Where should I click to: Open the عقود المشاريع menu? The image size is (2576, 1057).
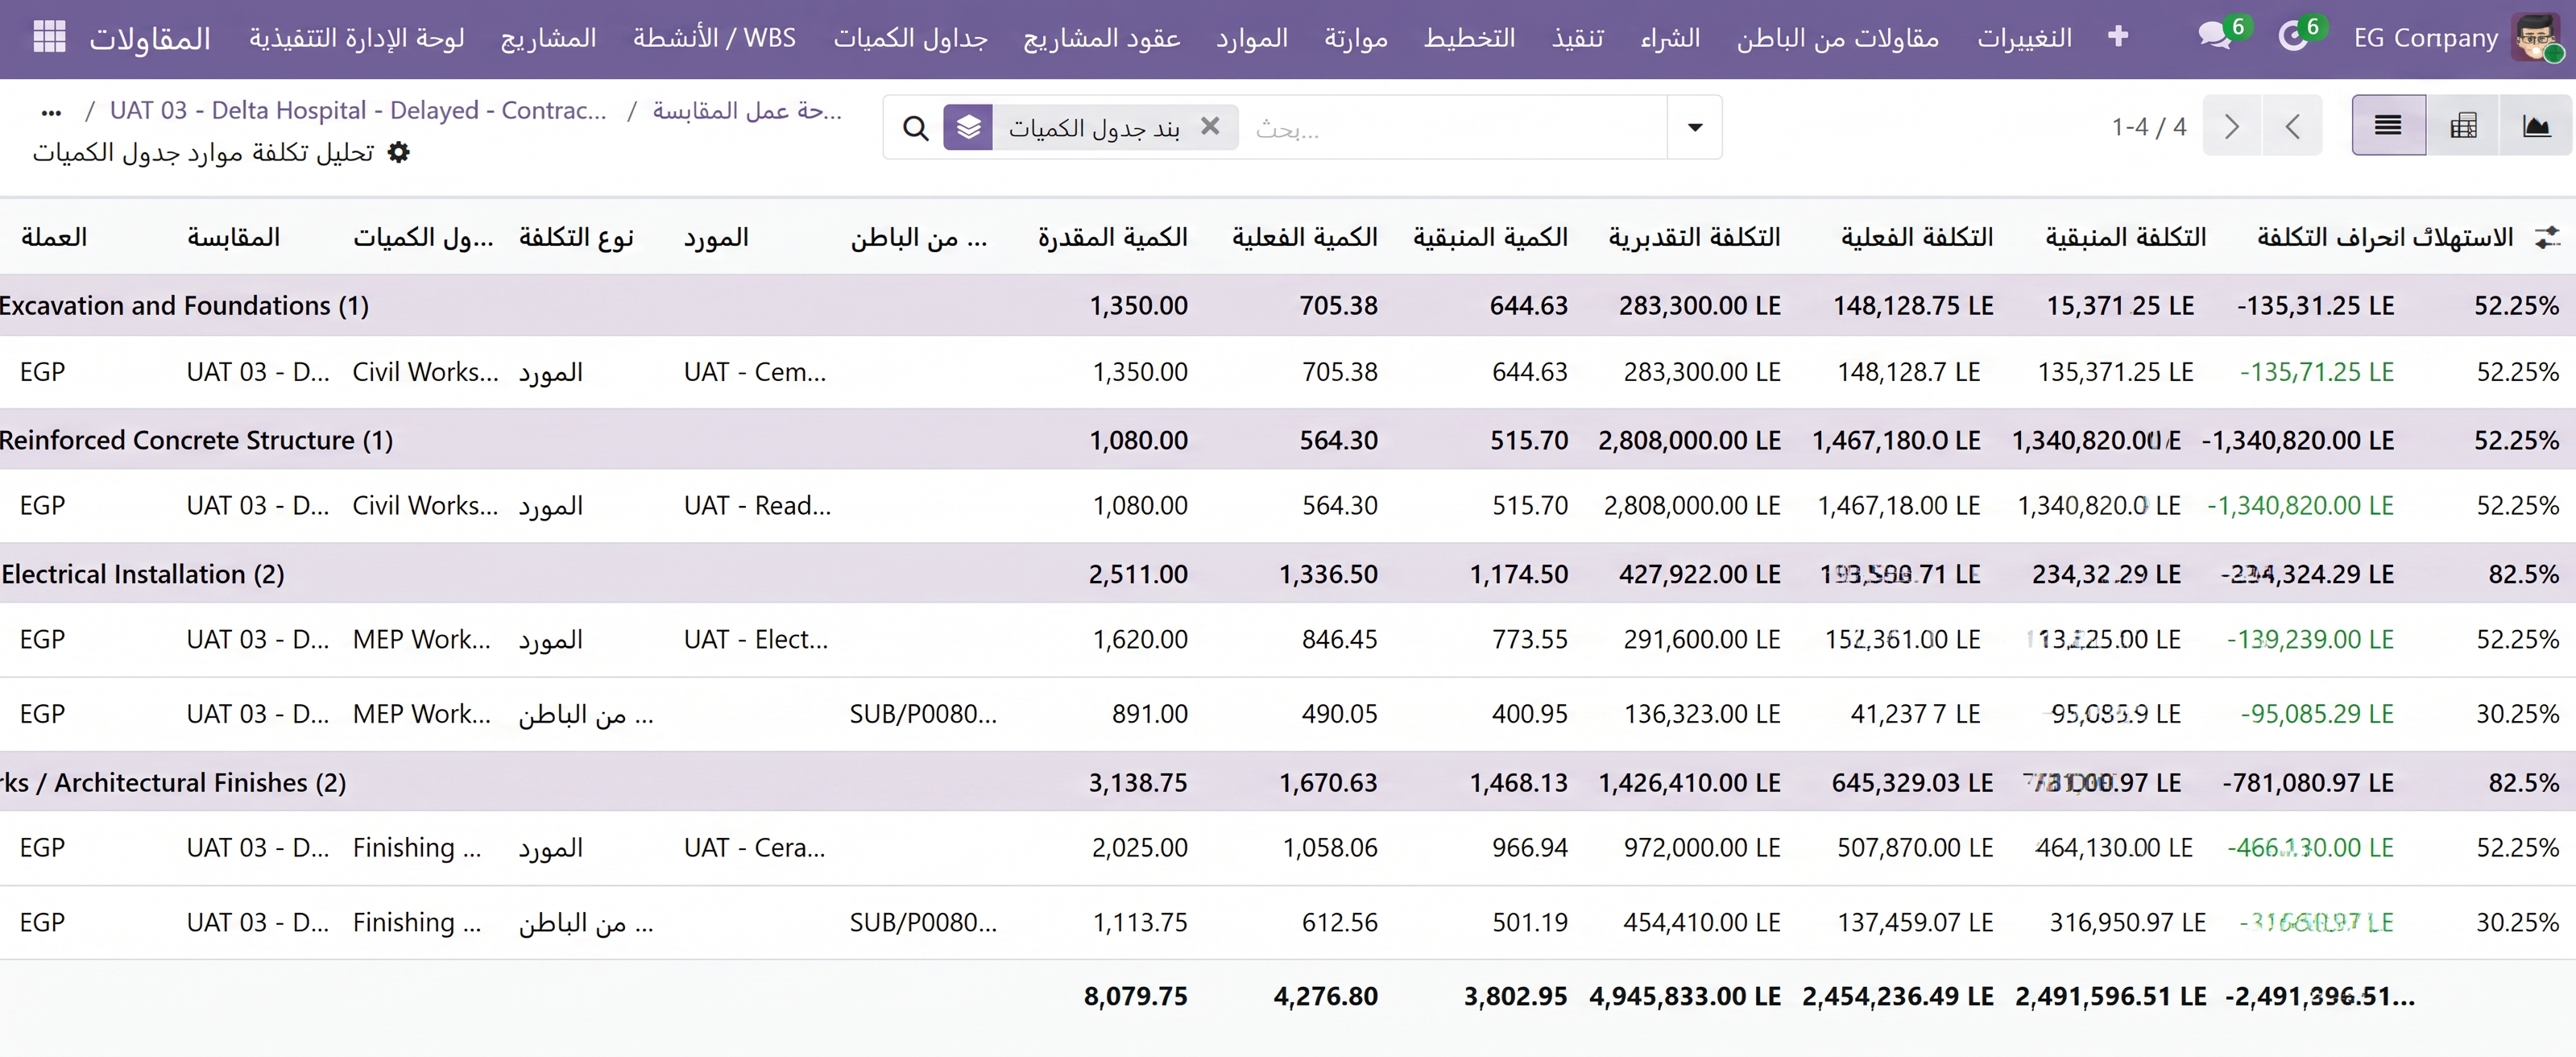pos(1101,38)
